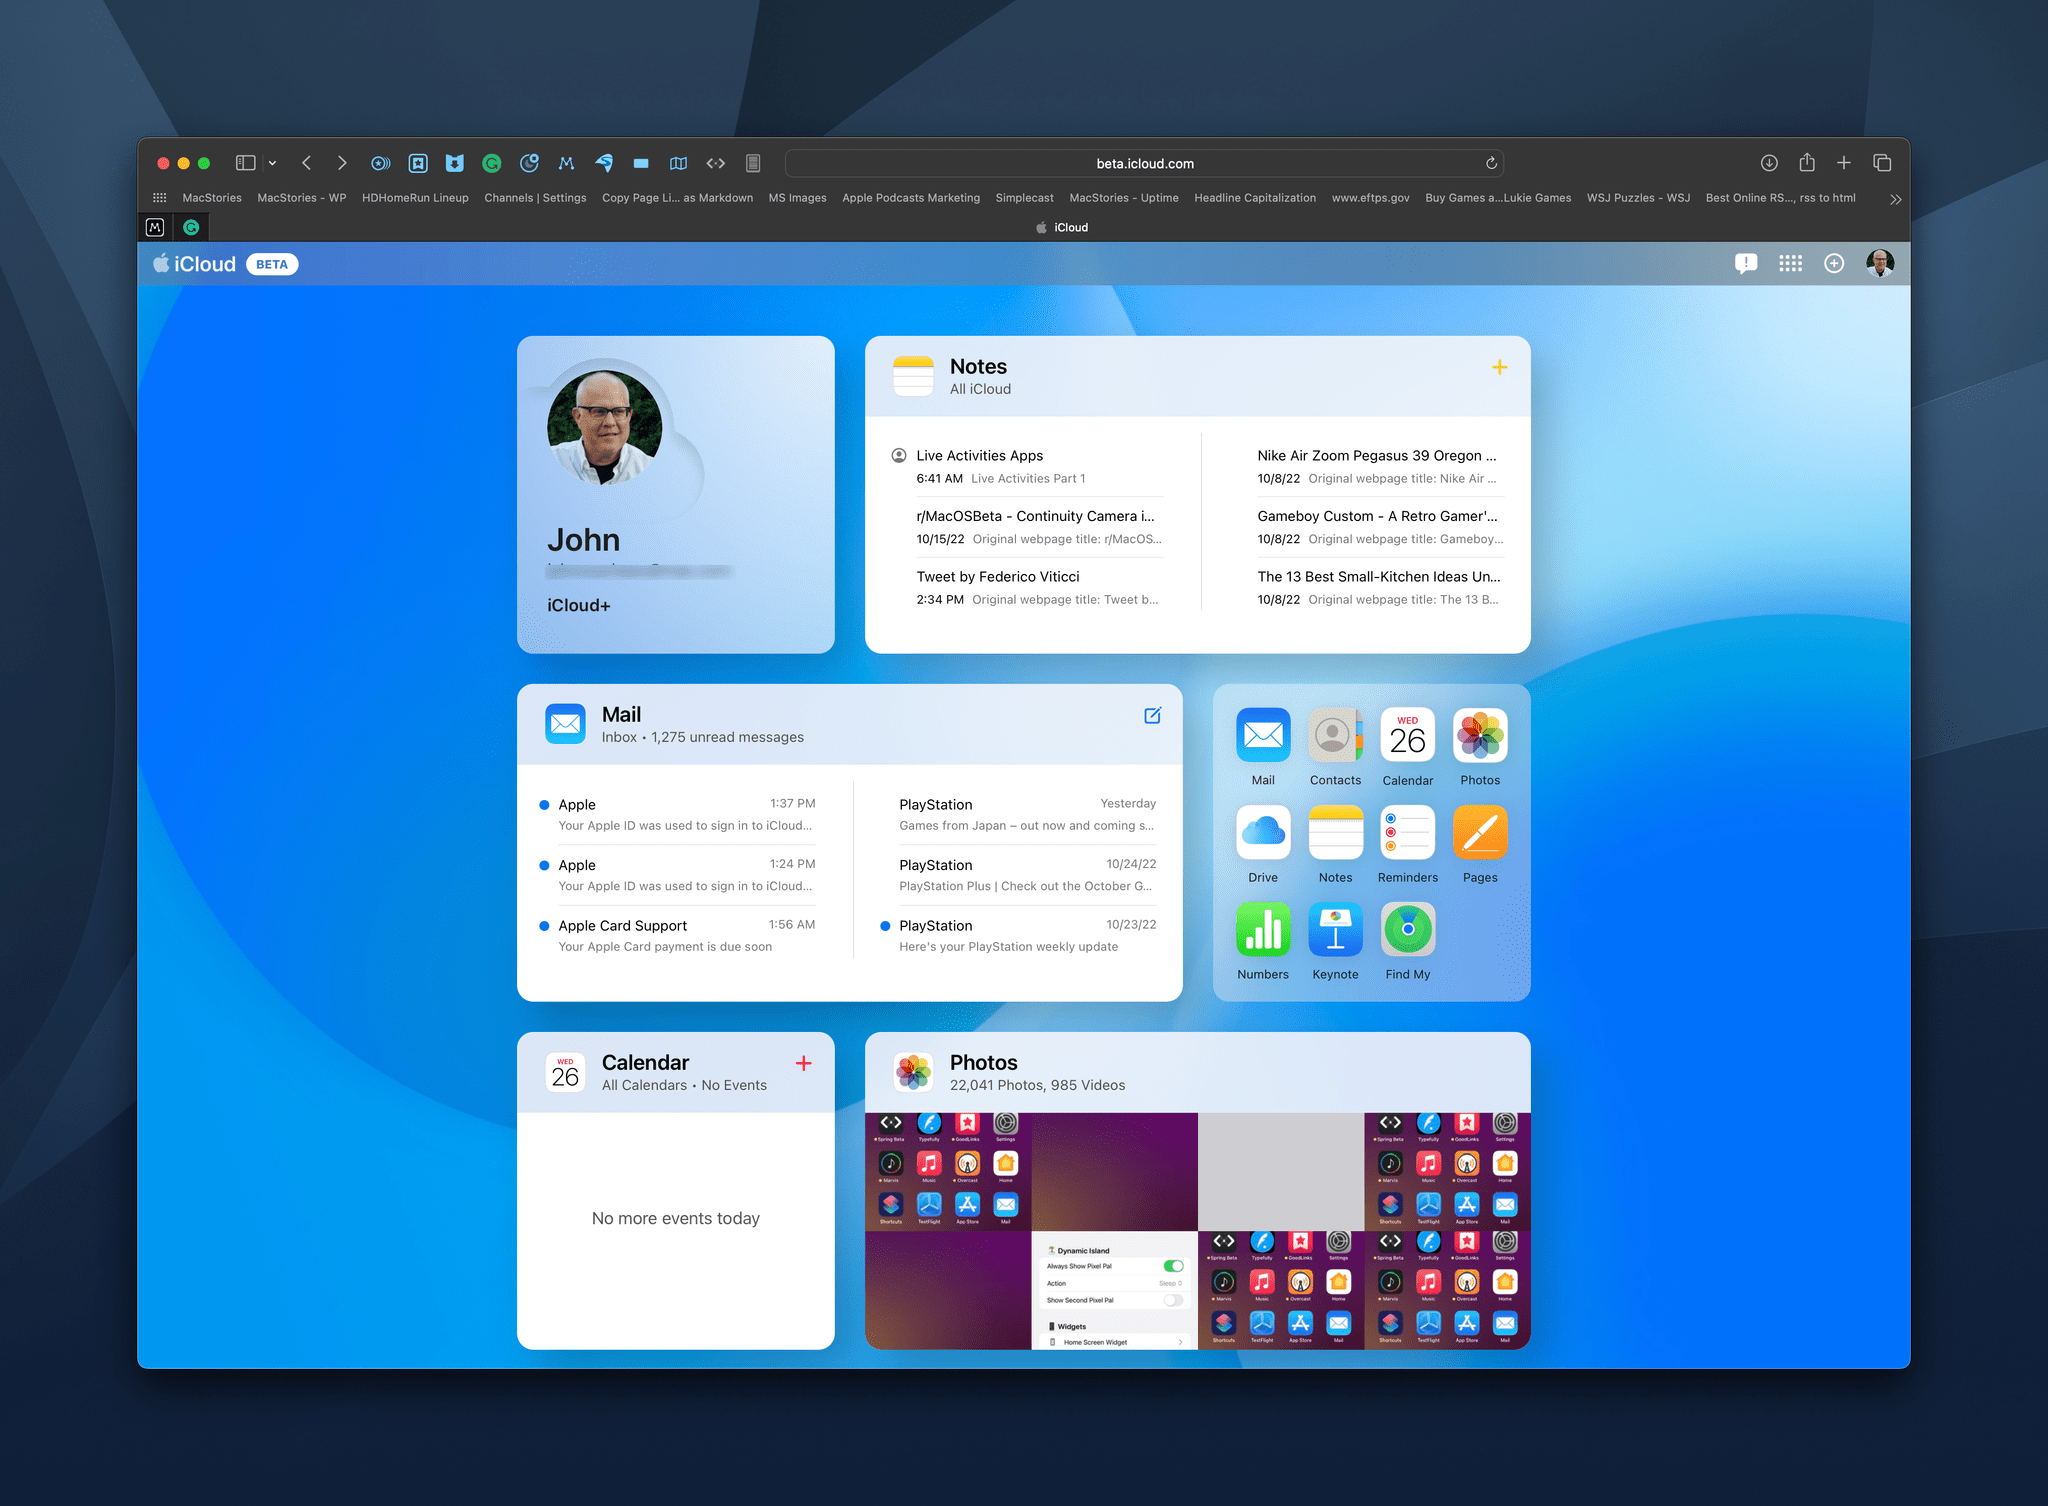2048x1506 pixels.
Task: Open Contacts app icon
Action: click(x=1335, y=735)
